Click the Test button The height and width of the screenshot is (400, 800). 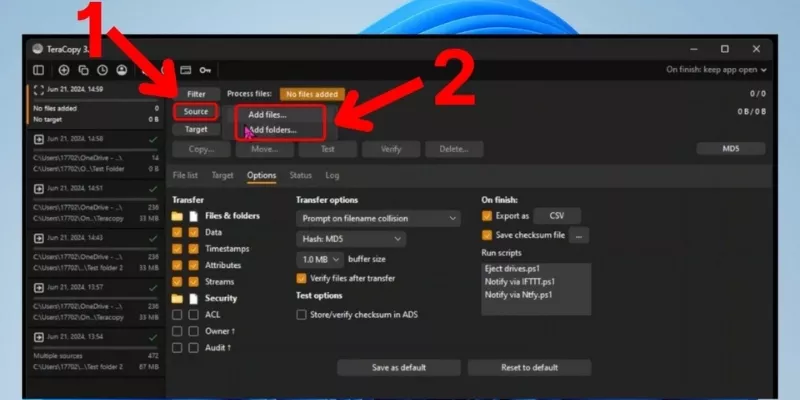pos(328,149)
